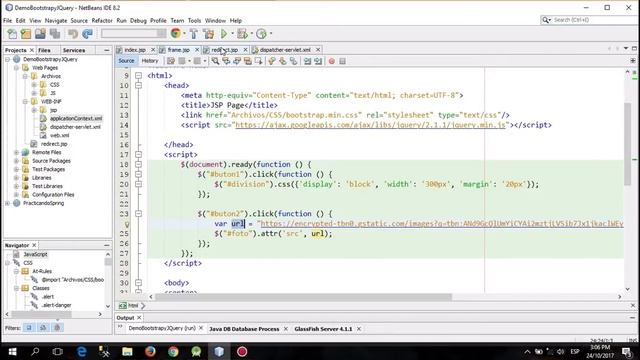Toggle the third Navigator filter button
Image resolution: width=640 pixels, height=360 pixels.
click(x=57, y=327)
